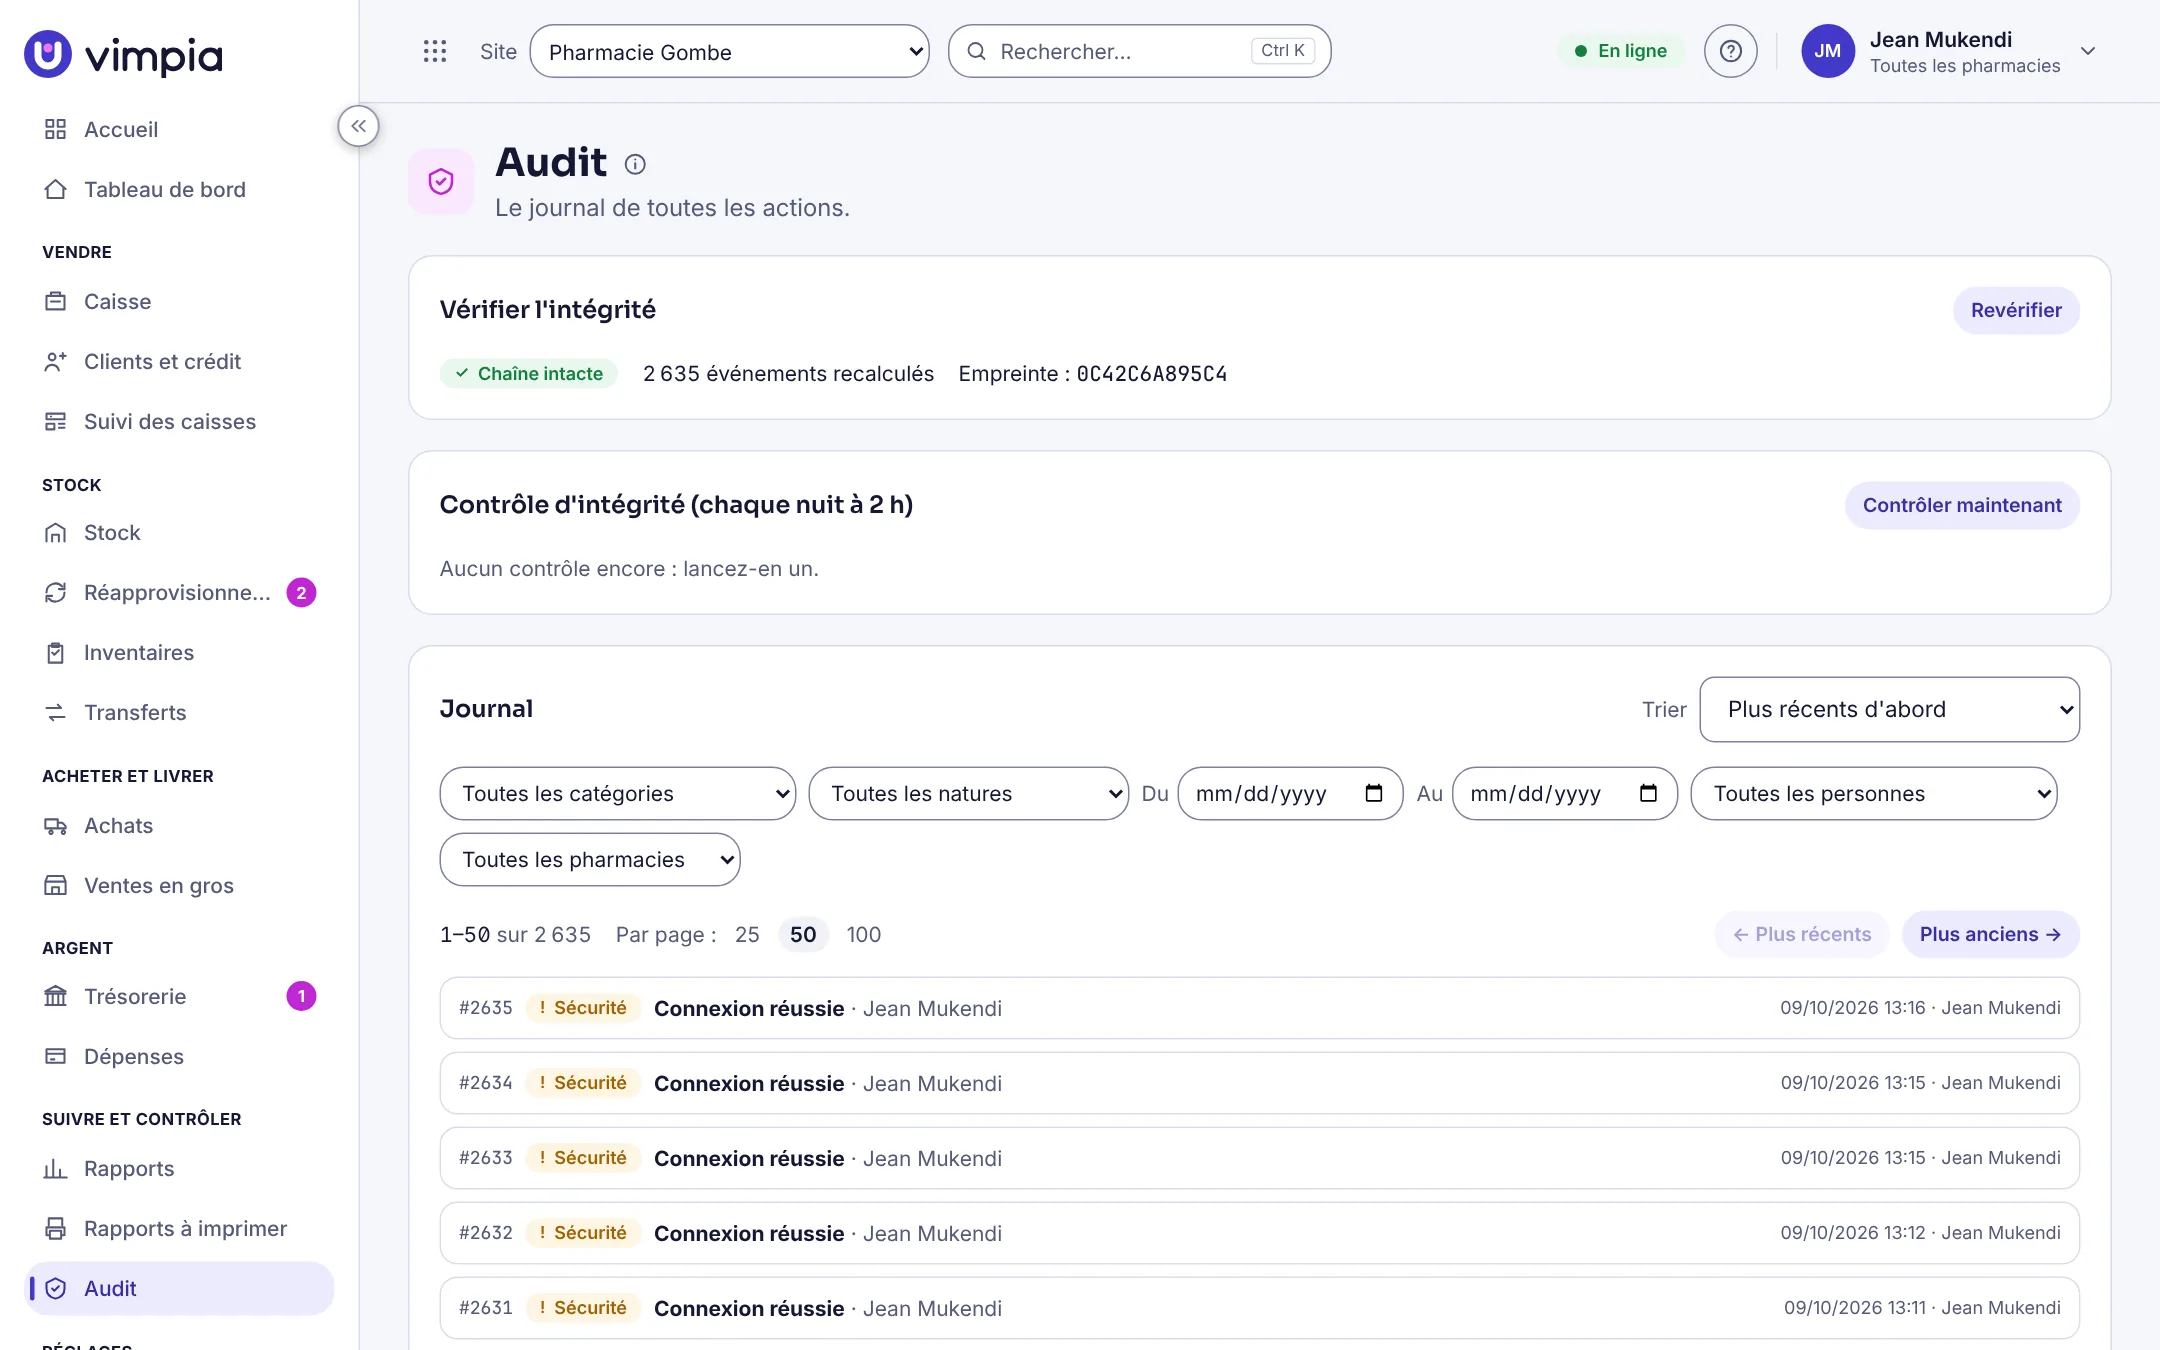Image resolution: width=2160 pixels, height=1350 pixels.
Task: Open the Plus récents d'abord sort dropdown
Action: click(x=1889, y=709)
